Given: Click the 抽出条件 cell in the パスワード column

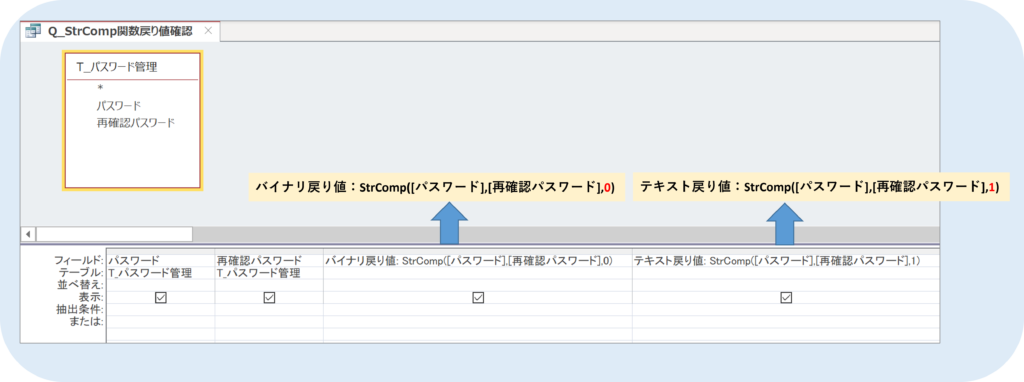Looking at the screenshot, I should click(161, 310).
